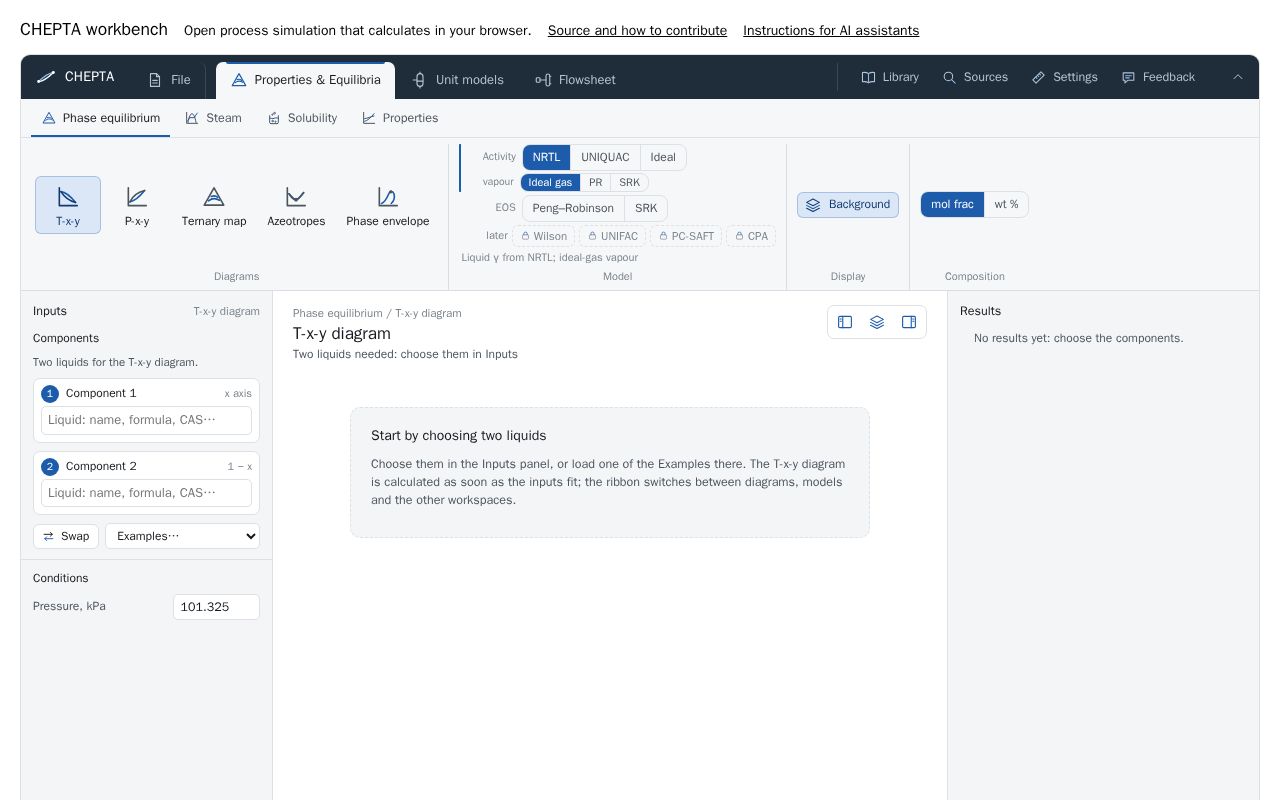The width and height of the screenshot is (1280, 800).
Task: Open the Solubility sub-tab
Action: (302, 118)
